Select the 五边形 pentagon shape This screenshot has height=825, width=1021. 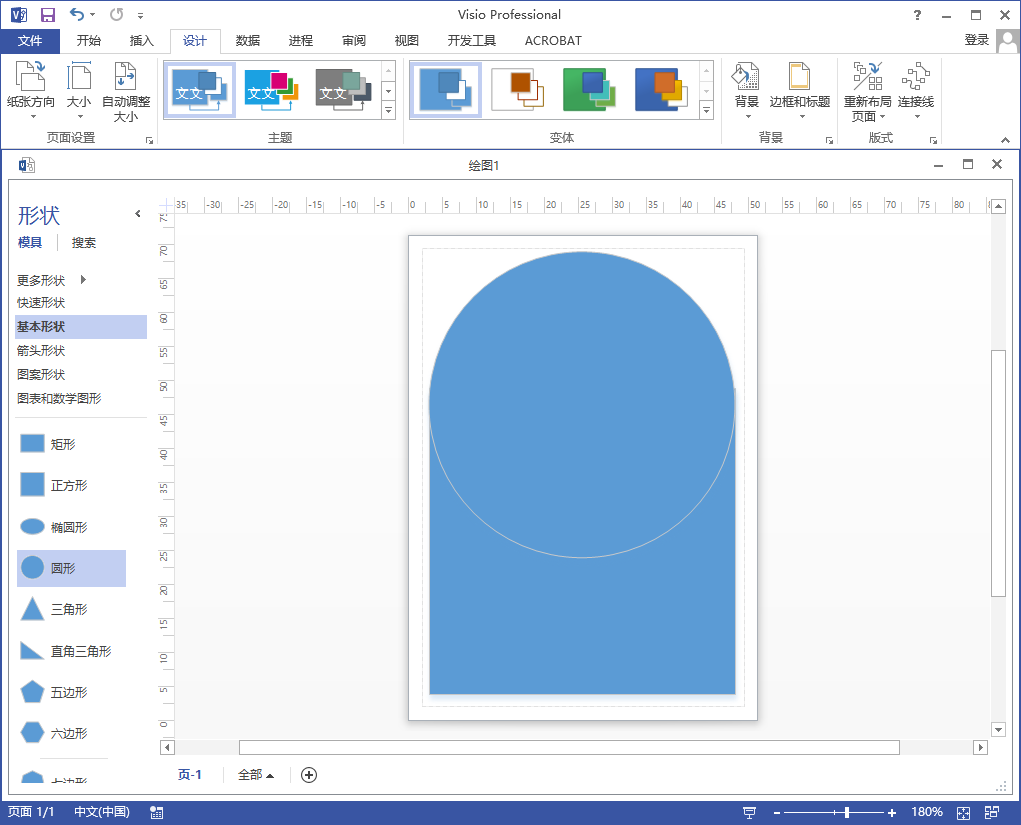[53, 692]
